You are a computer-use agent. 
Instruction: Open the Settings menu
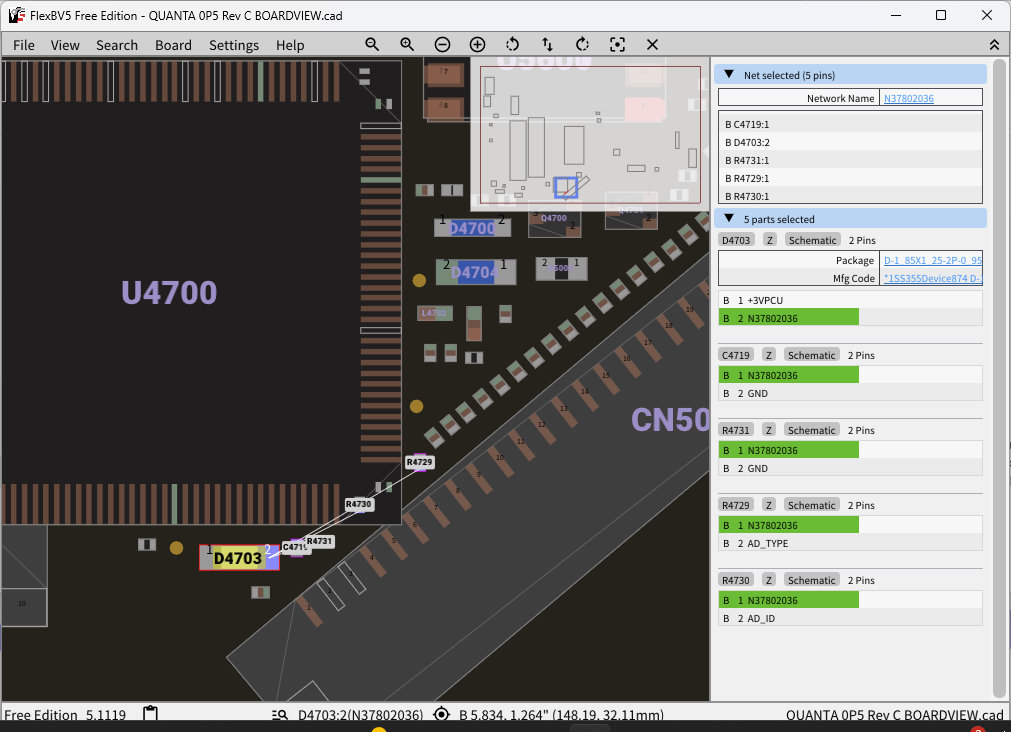(234, 45)
